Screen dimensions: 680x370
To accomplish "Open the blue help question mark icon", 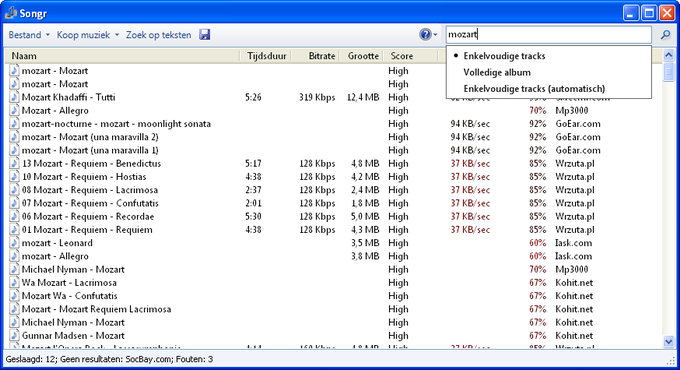I will (x=425, y=35).
